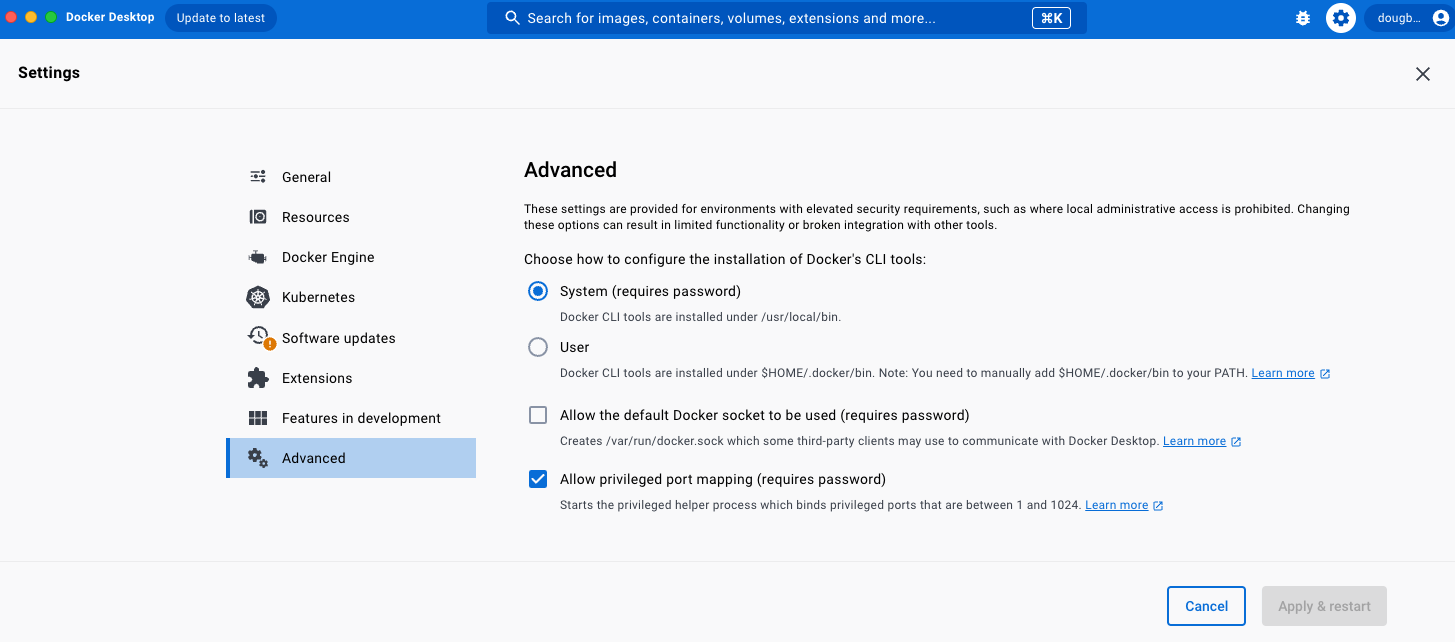1455x642 pixels.
Task: Click text "Docker CLI tools are installed under /usr/local/bin."
Action: point(700,317)
